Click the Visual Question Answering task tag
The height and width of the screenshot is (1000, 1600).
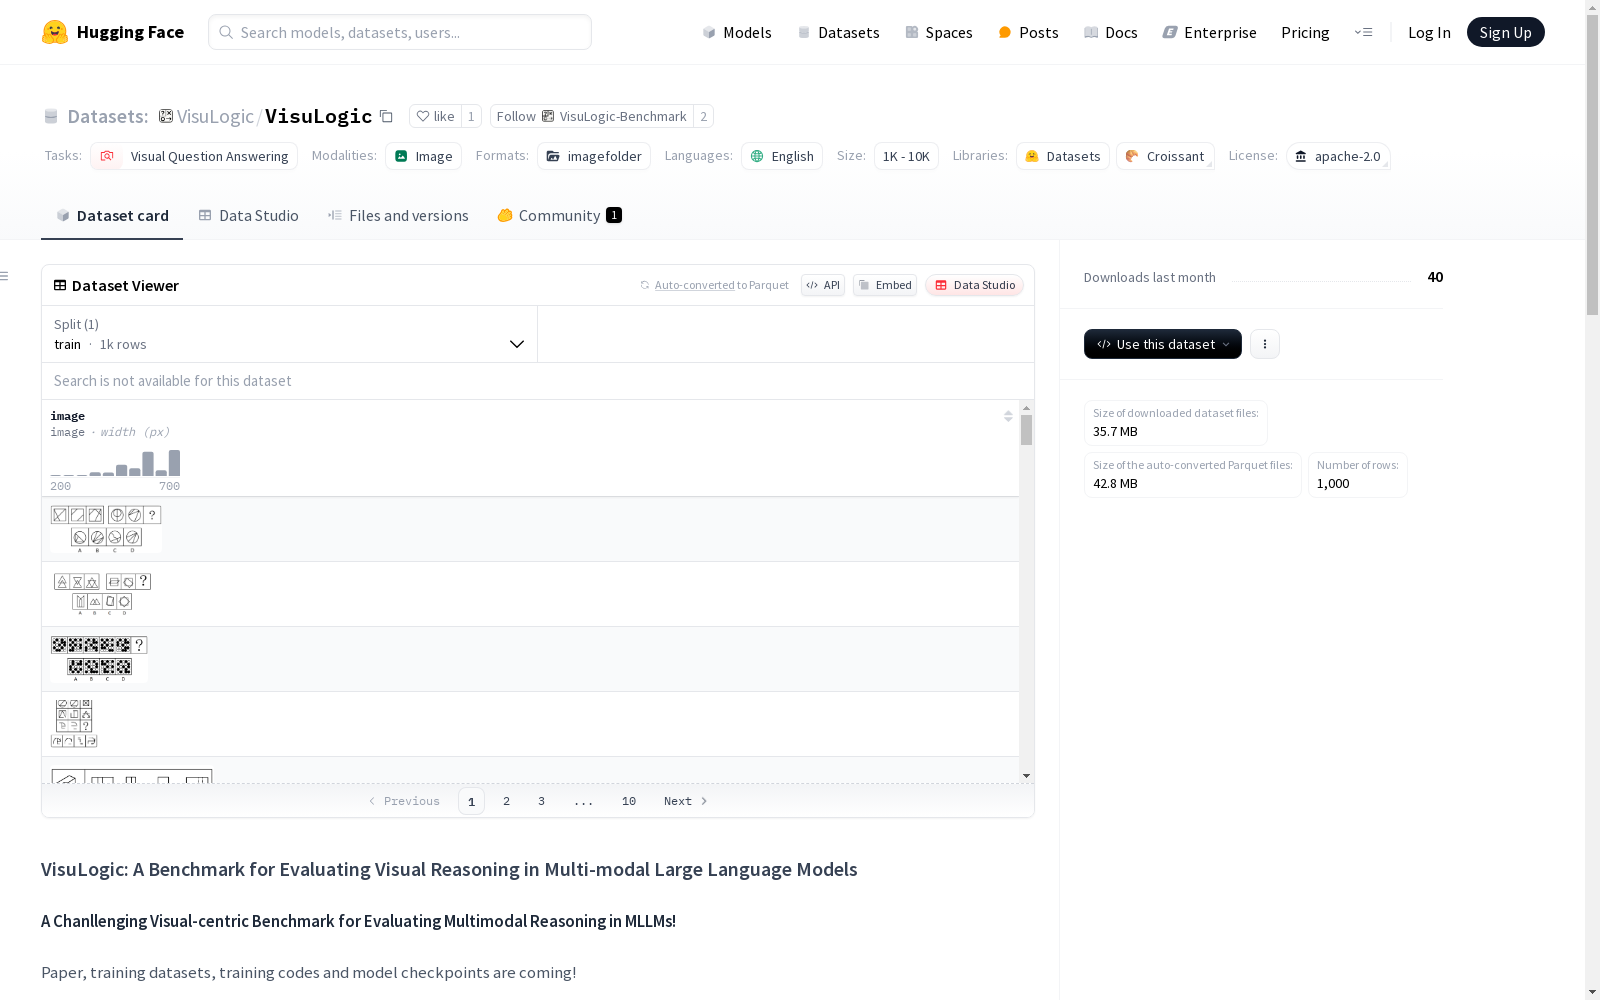pyautogui.click(x=194, y=156)
